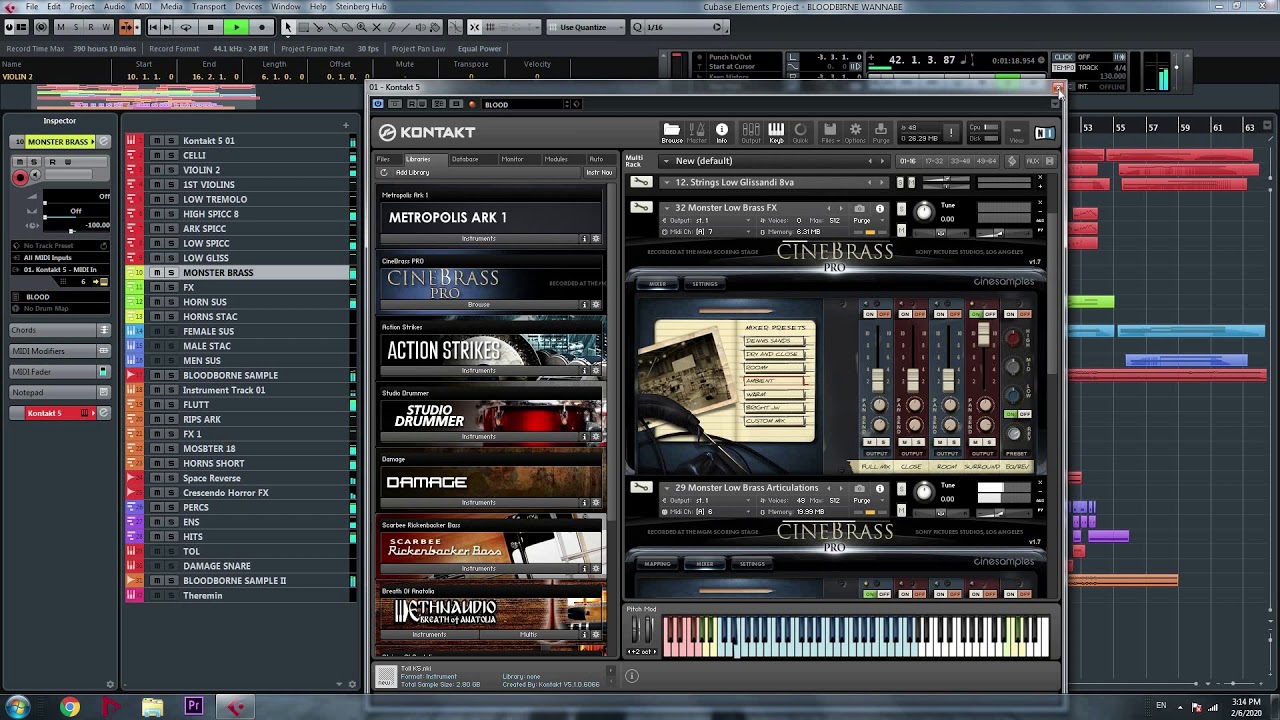Select rack page 17-32
The image size is (1280, 720).
[933, 161]
